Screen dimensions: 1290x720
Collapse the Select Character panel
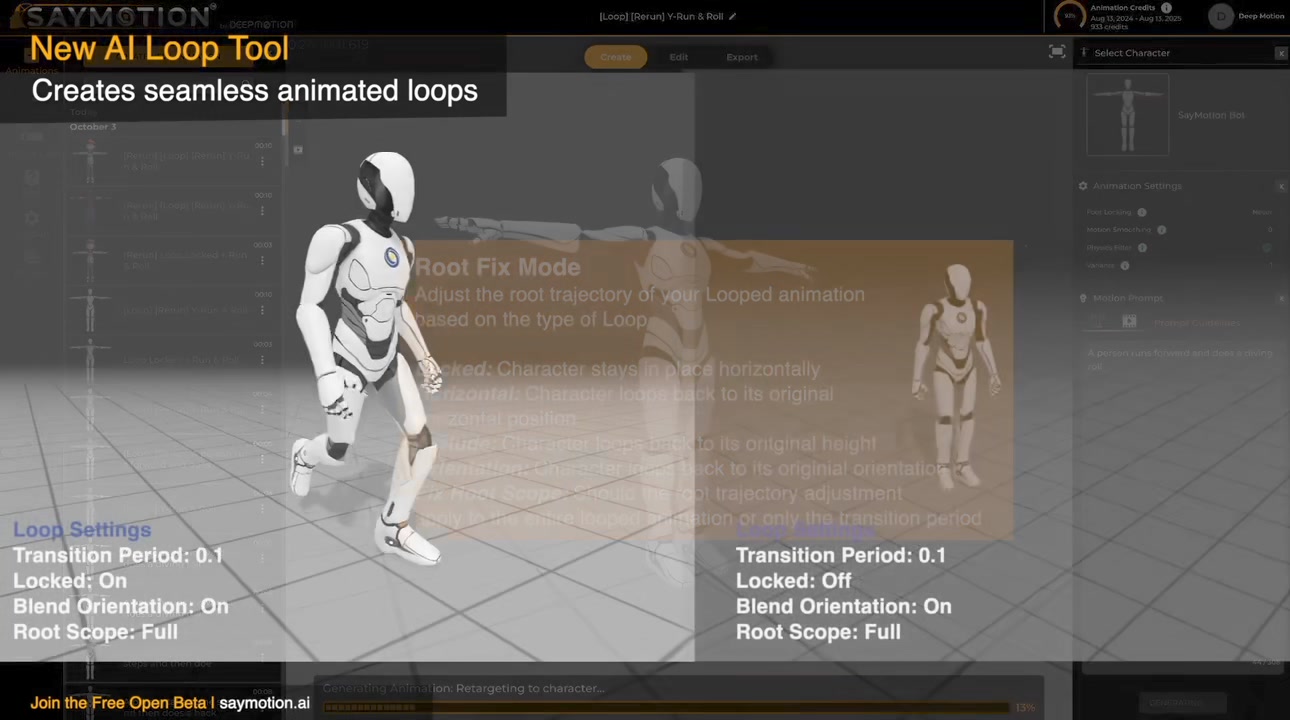1281,53
